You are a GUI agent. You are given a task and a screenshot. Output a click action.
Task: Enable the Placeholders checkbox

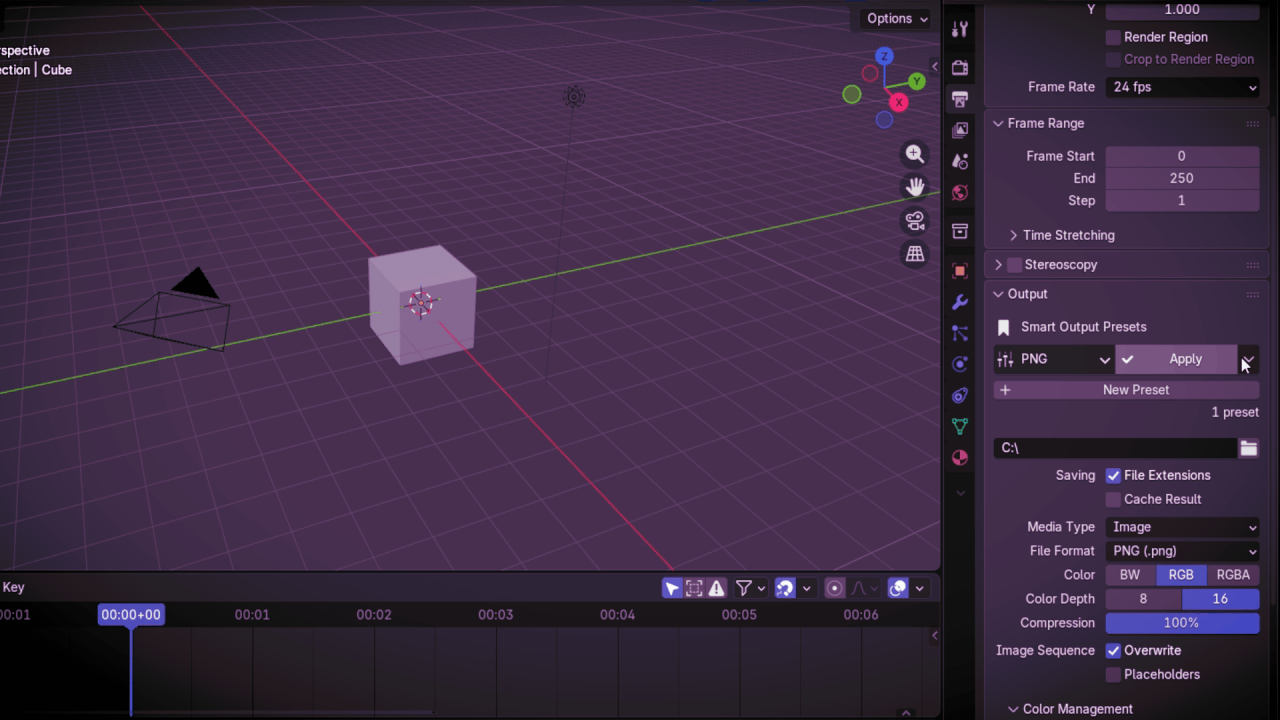(1113, 674)
